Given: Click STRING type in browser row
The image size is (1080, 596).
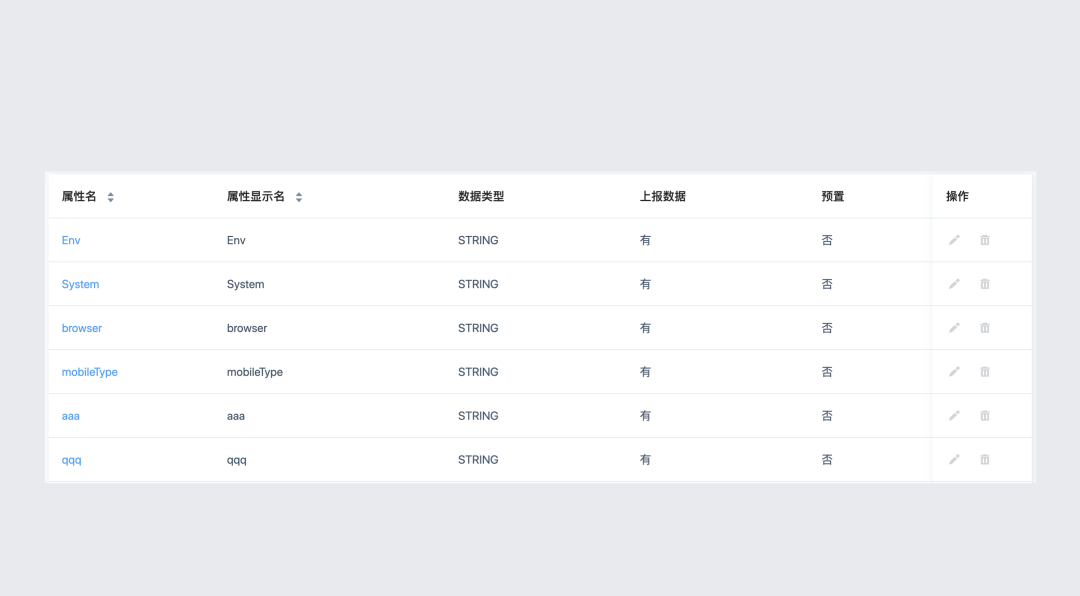Looking at the screenshot, I should coord(478,328).
